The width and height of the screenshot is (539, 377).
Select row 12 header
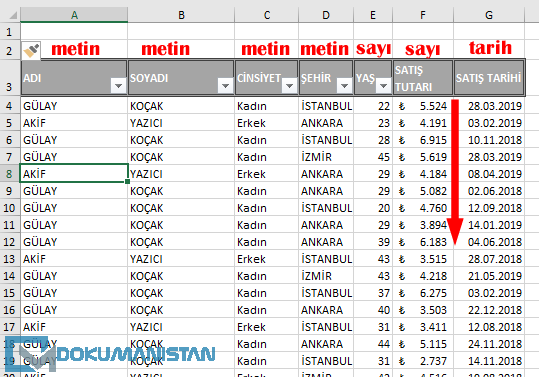pyautogui.click(x=10, y=242)
